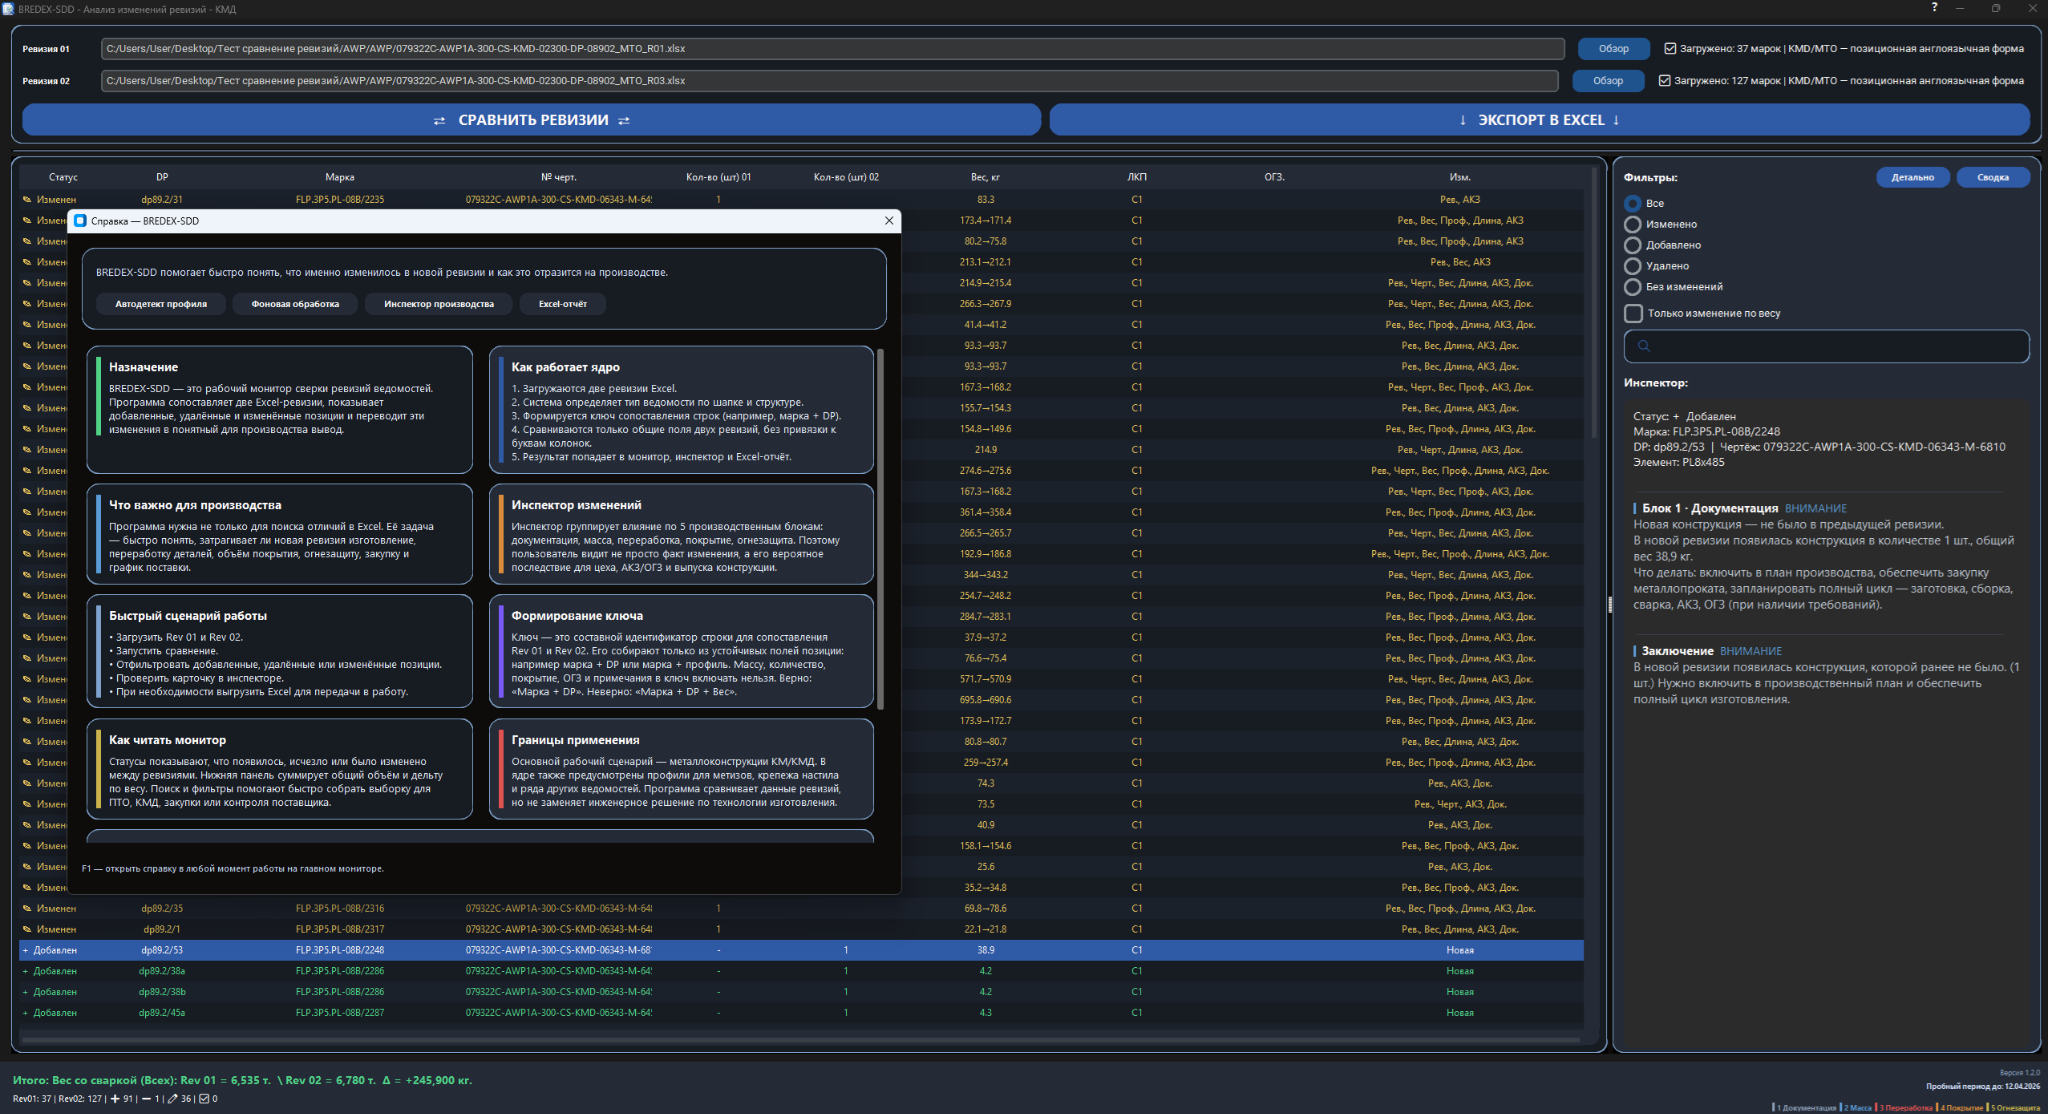Select the 'Удалено' filter radio button
Image resolution: width=2048 pixels, height=1114 pixels.
(1633, 266)
